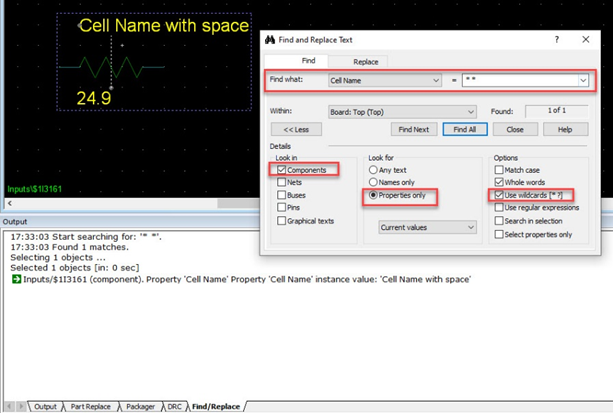
Task: Click the dialog Close button
Action: pos(515,129)
